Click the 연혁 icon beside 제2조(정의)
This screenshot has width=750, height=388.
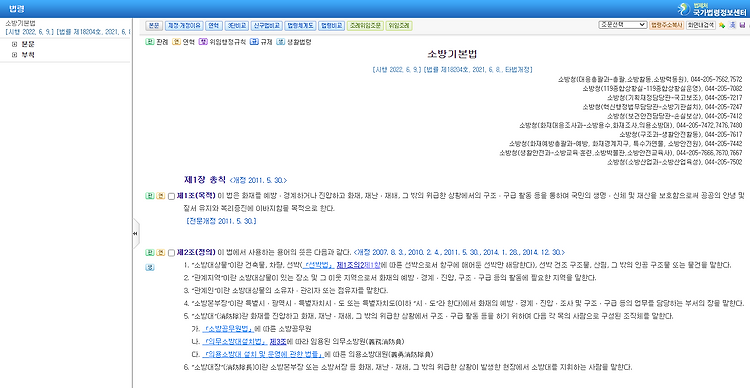pos(161,253)
